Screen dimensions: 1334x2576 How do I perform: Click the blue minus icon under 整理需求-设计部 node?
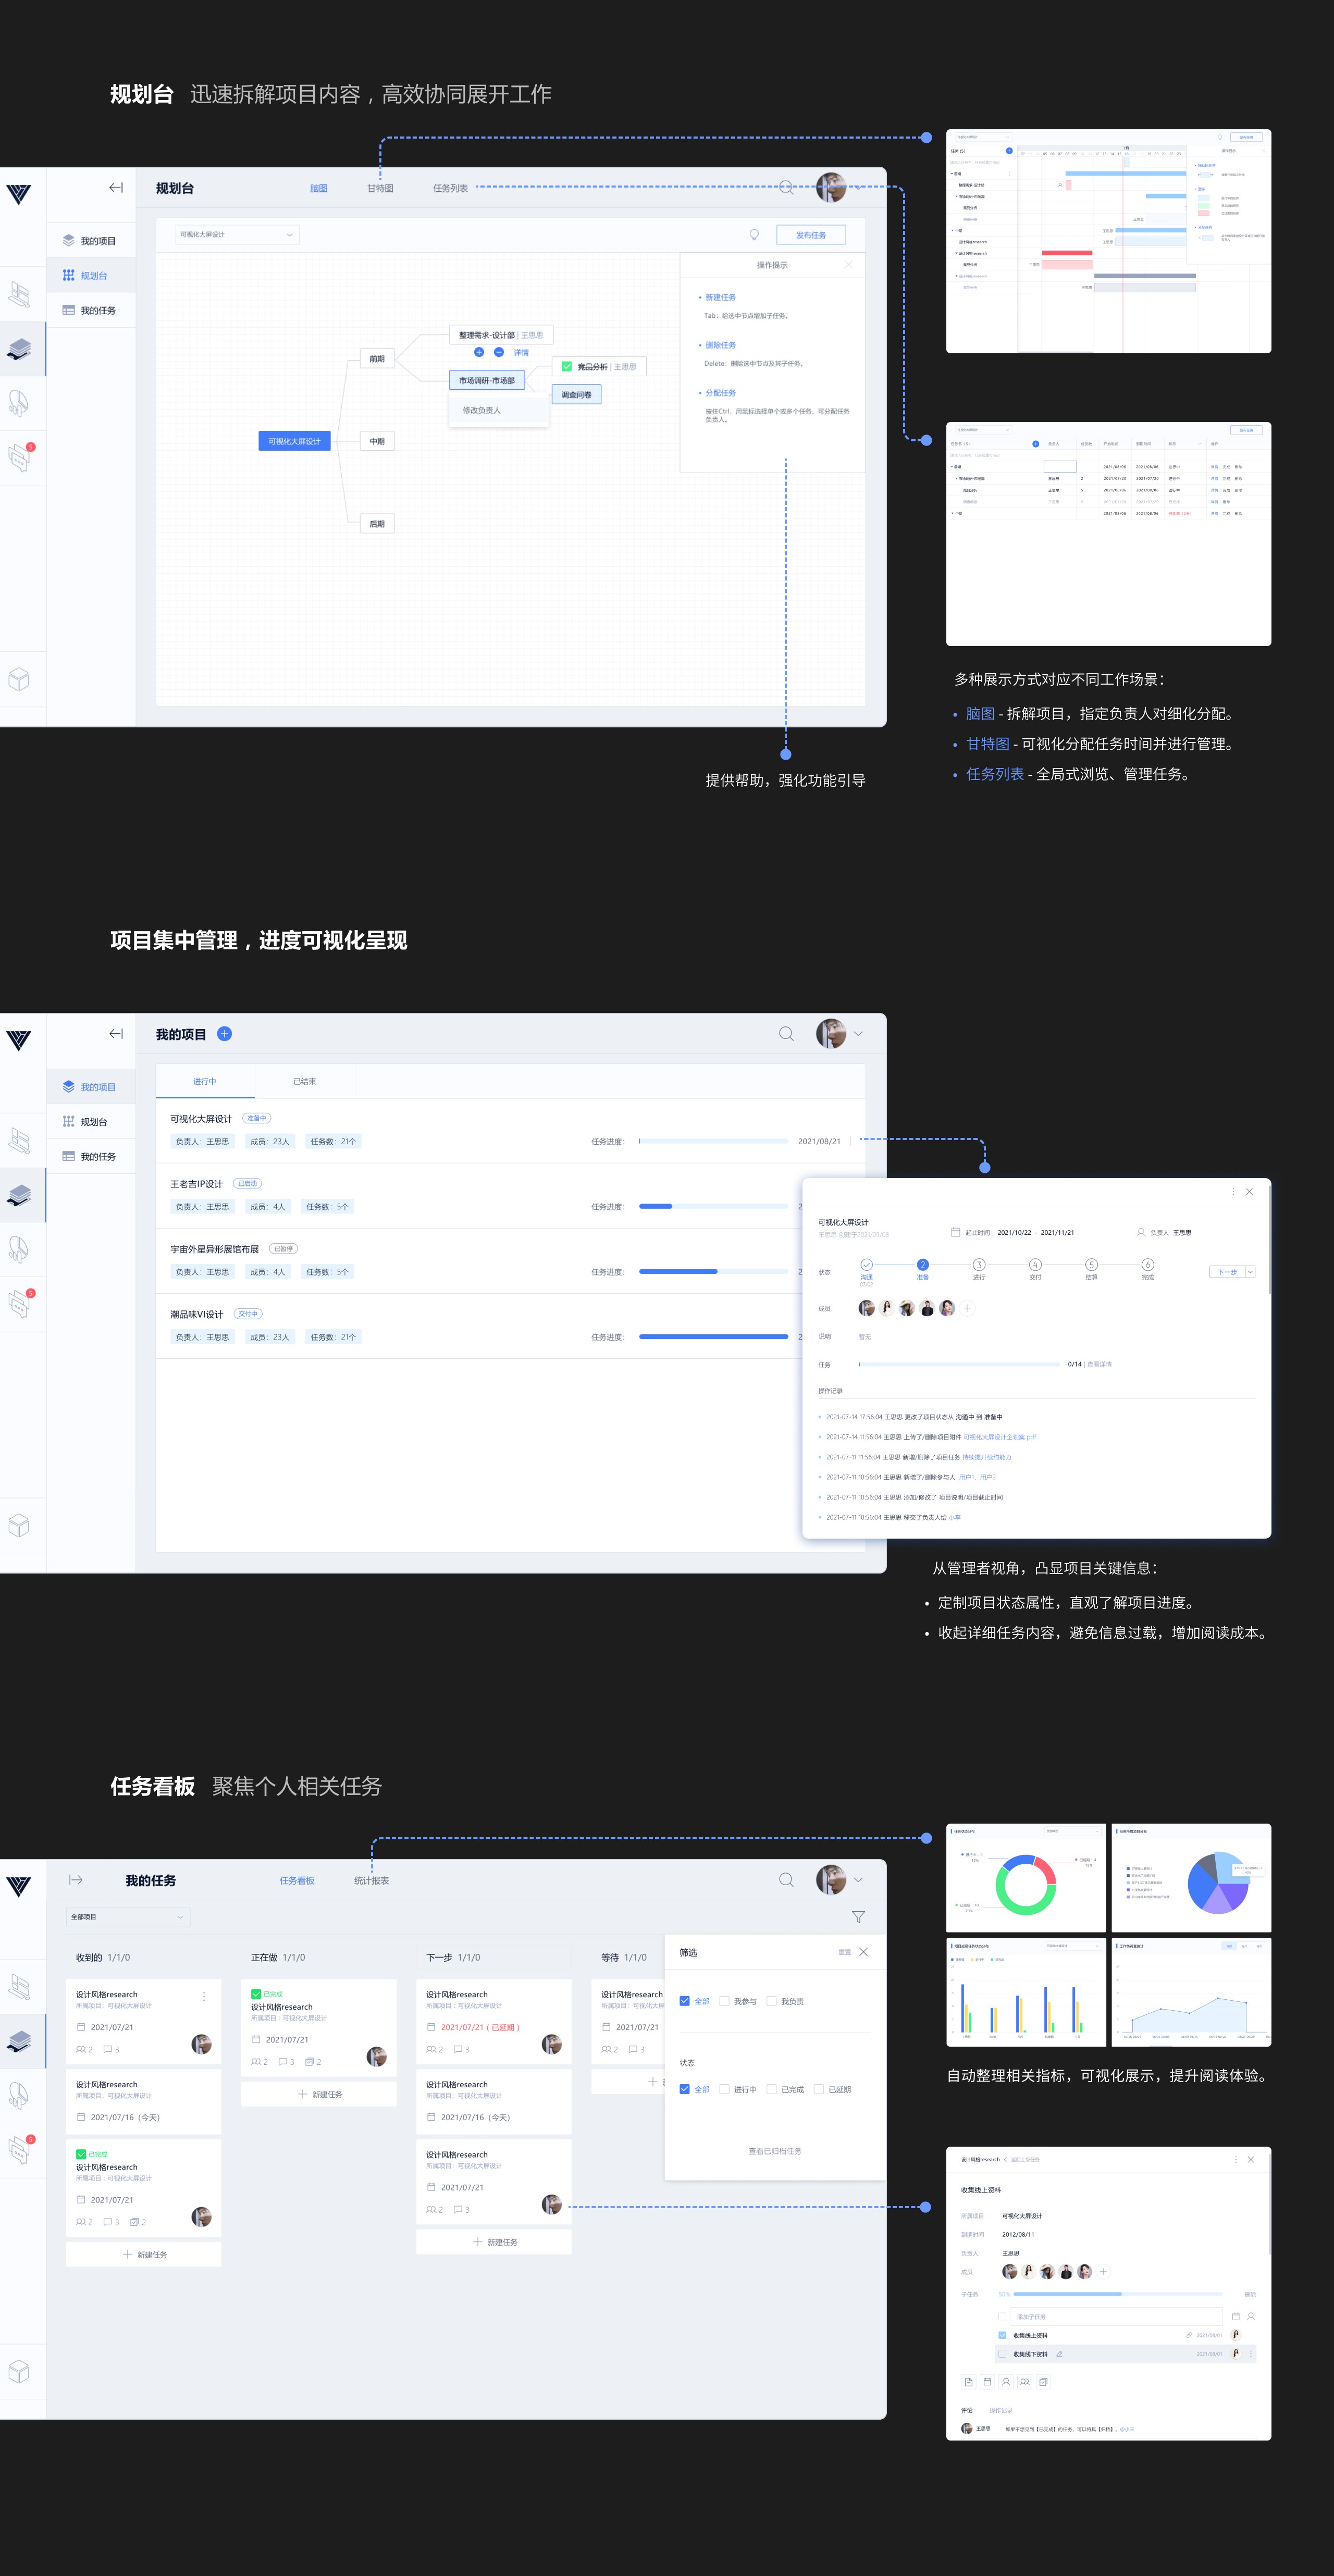pyautogui.click(x=499, y=352)
